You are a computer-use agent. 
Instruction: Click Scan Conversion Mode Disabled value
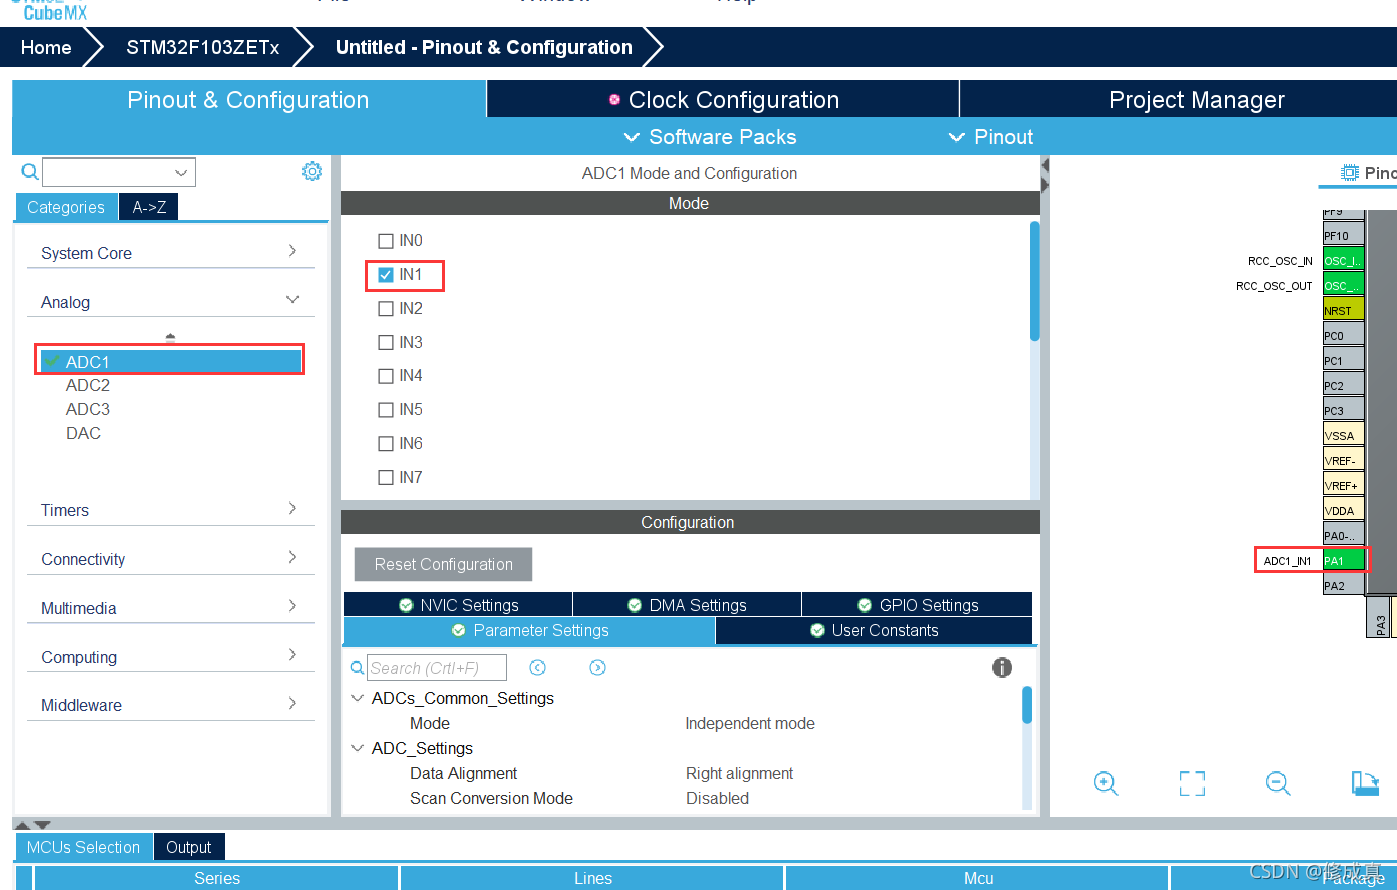click(x=717, y=798)
